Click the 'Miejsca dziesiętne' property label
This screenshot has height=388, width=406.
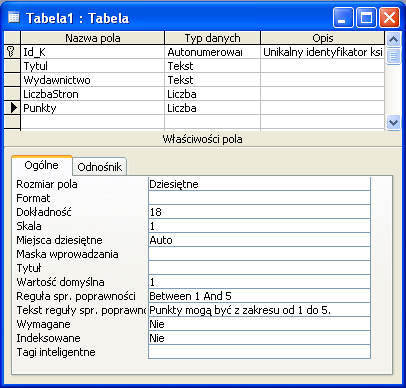click(59, 240)
